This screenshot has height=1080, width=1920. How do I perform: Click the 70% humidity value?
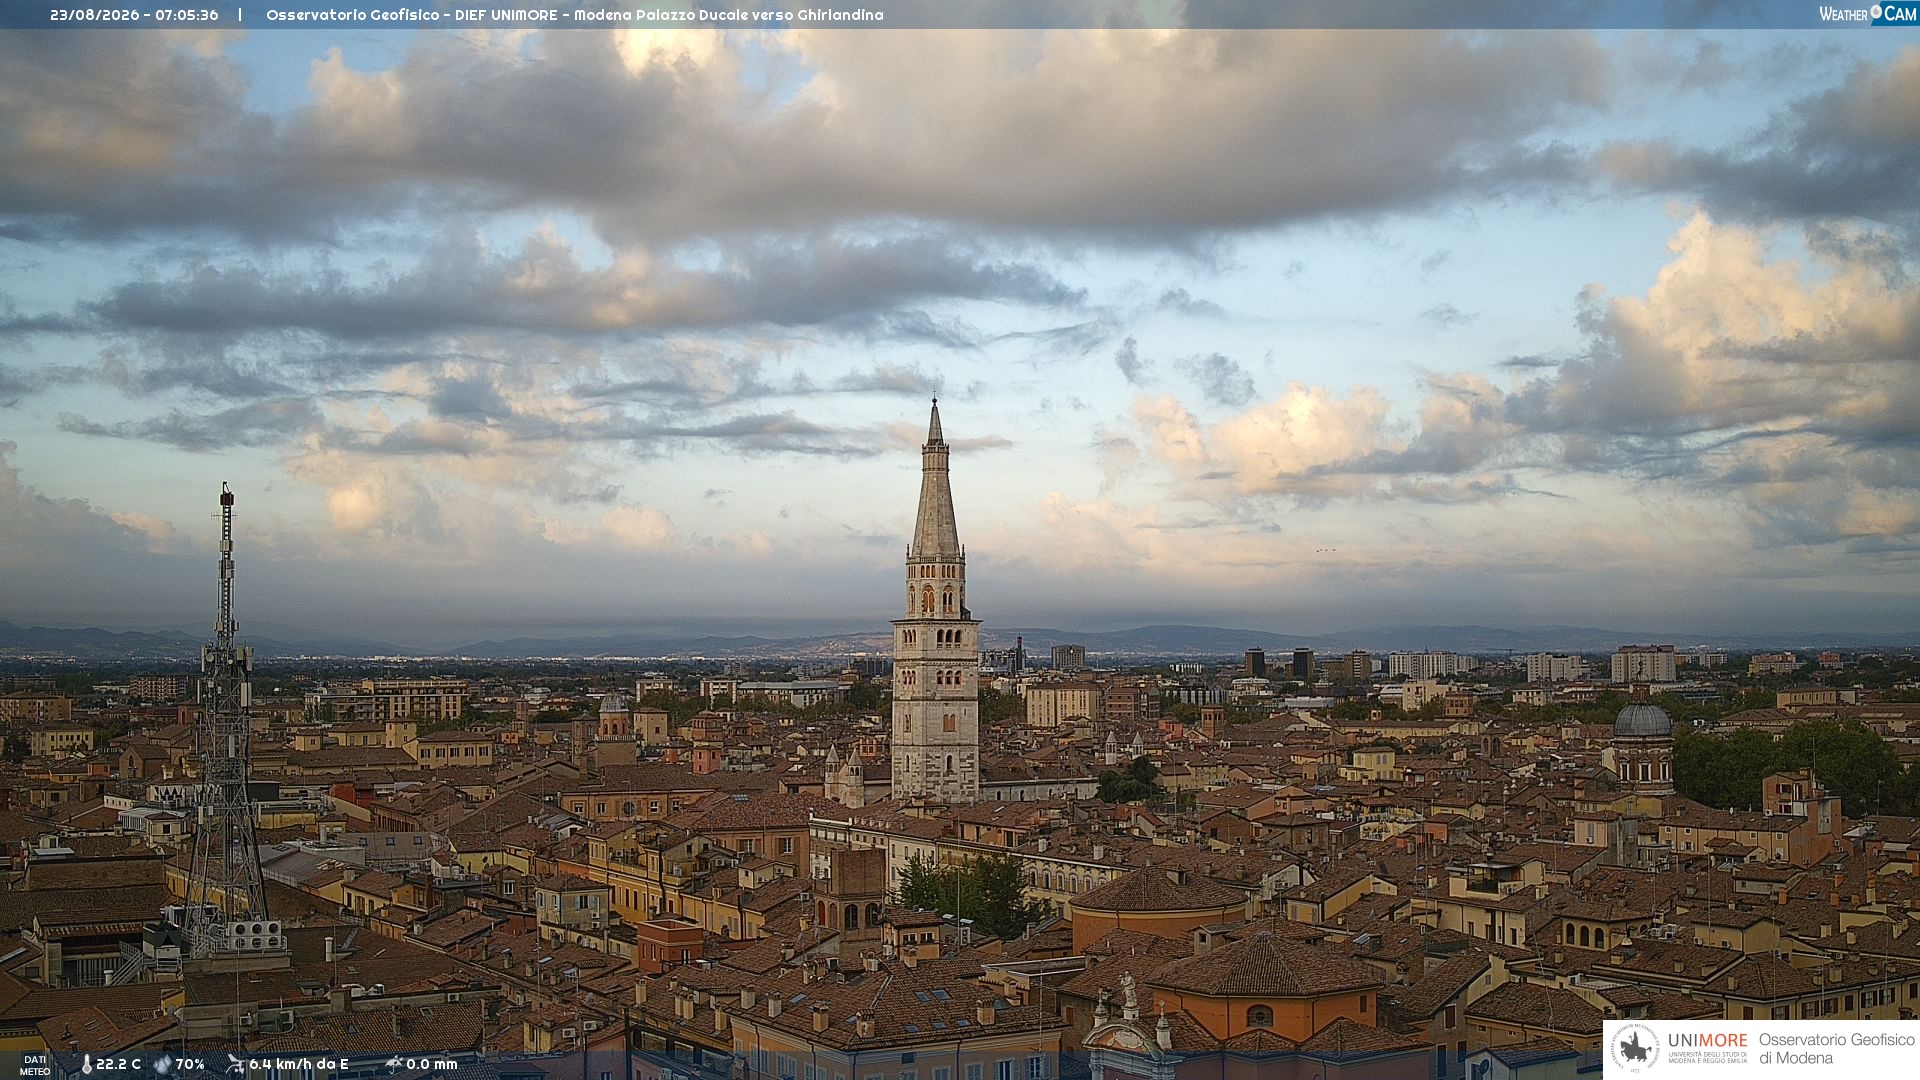pyautogui.click(x=190, y=1064)
